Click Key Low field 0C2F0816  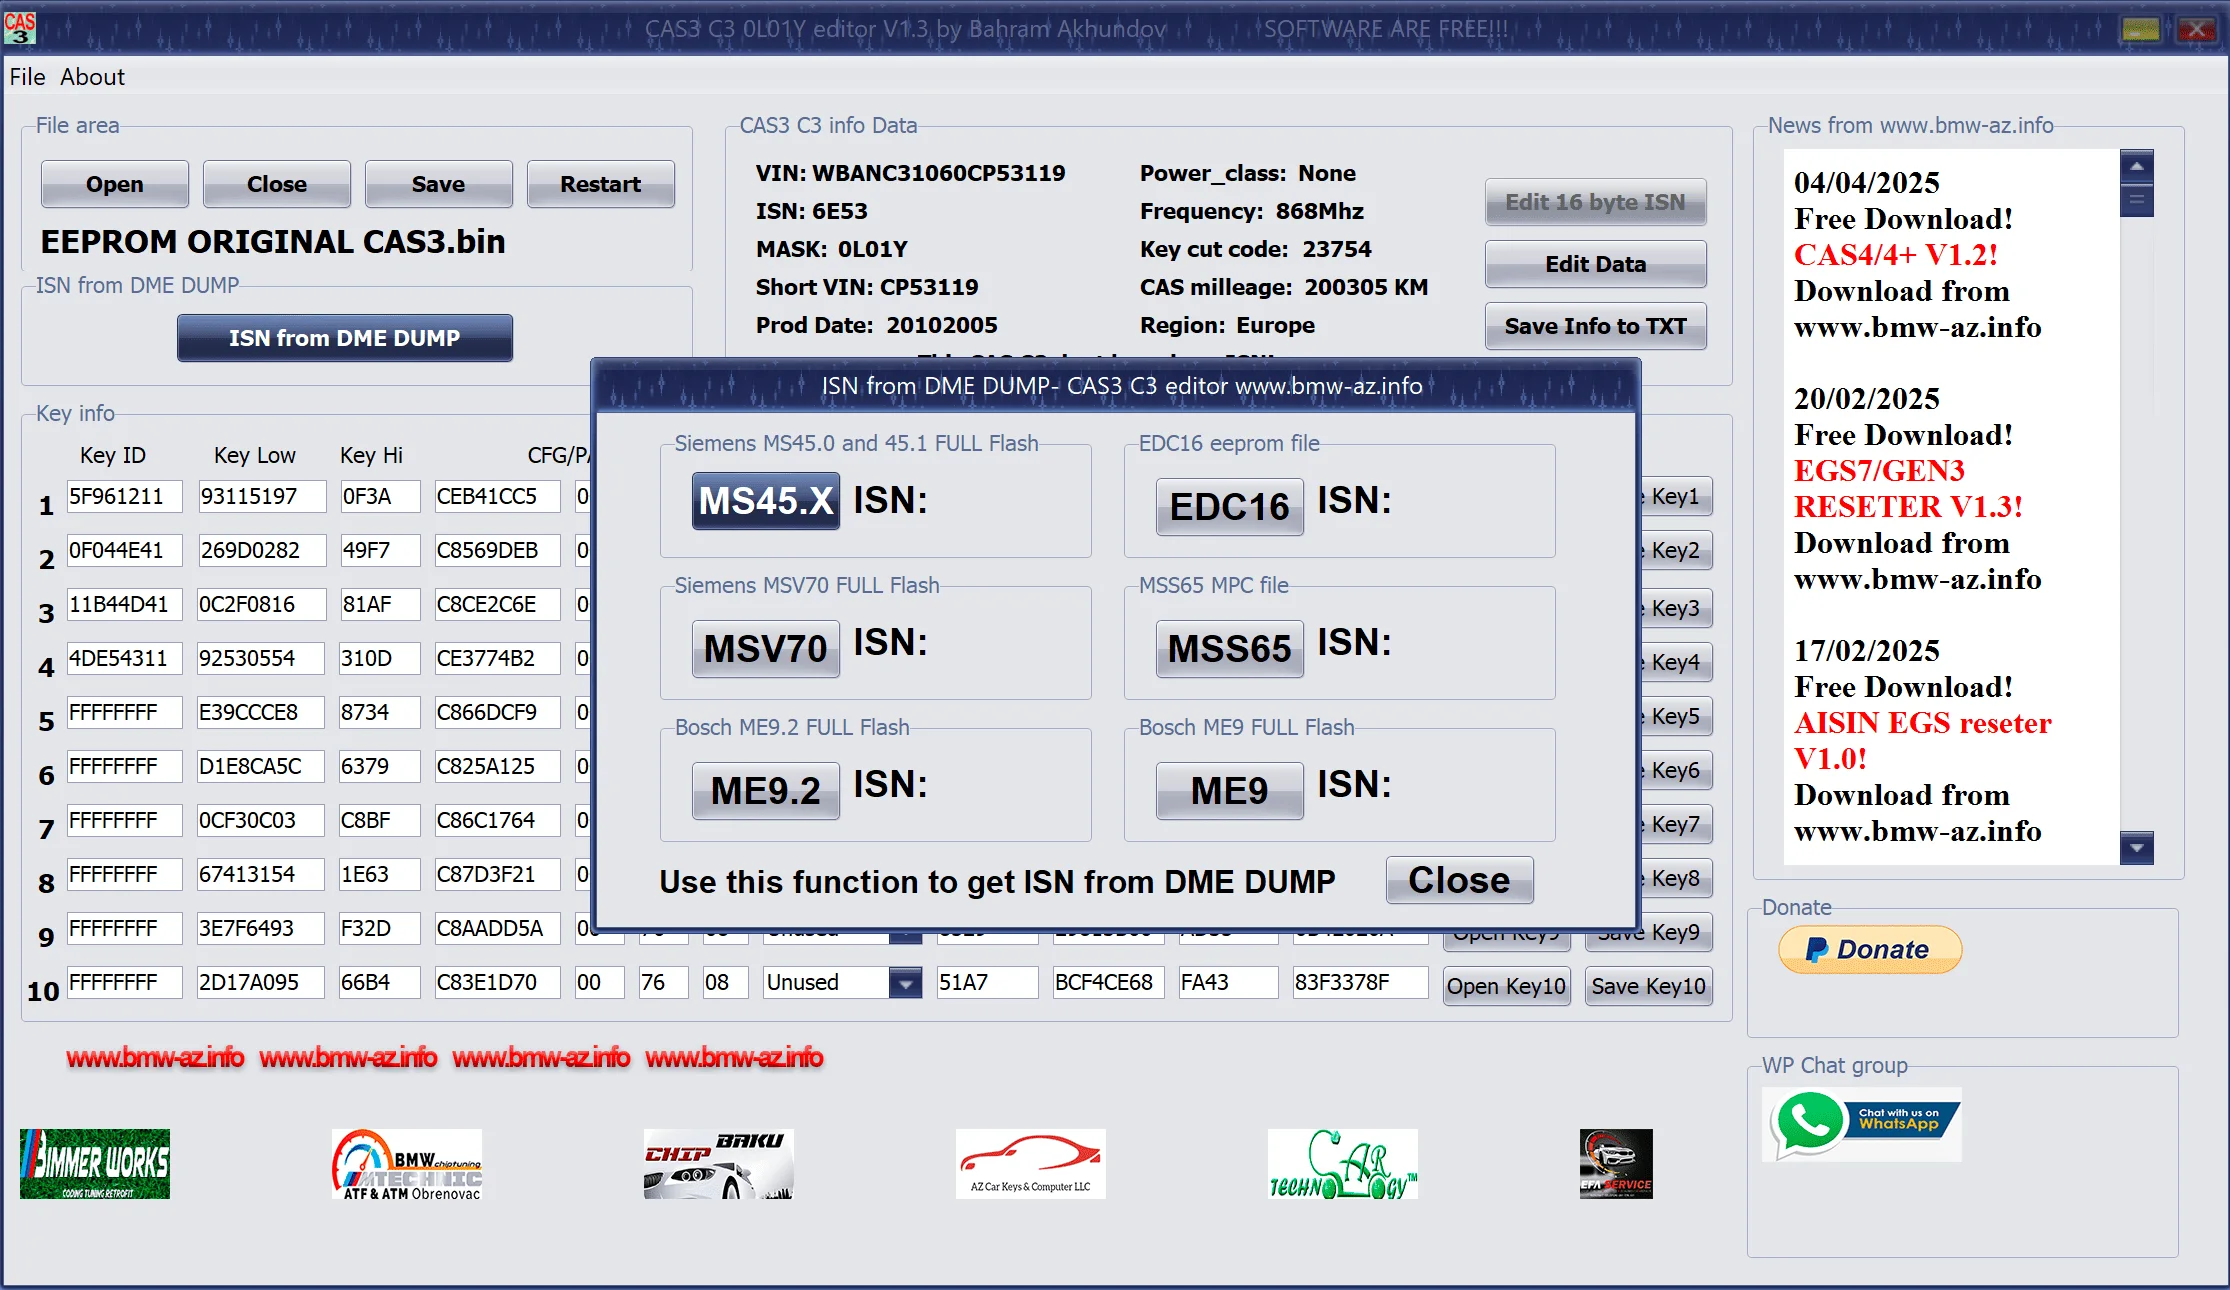pos(261,604)
